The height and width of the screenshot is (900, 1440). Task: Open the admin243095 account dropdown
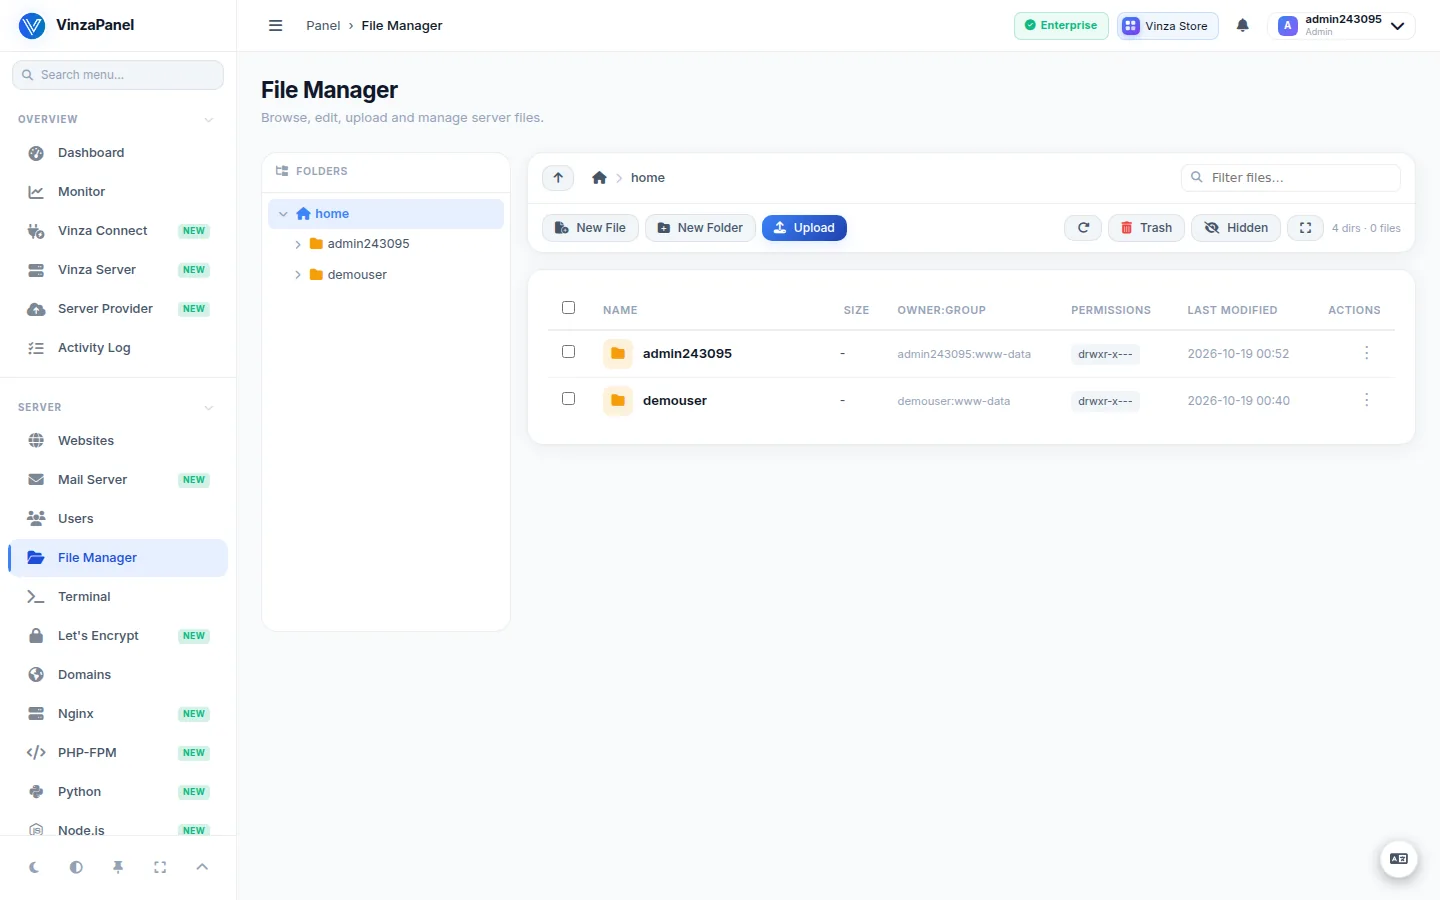[1342, 26]
